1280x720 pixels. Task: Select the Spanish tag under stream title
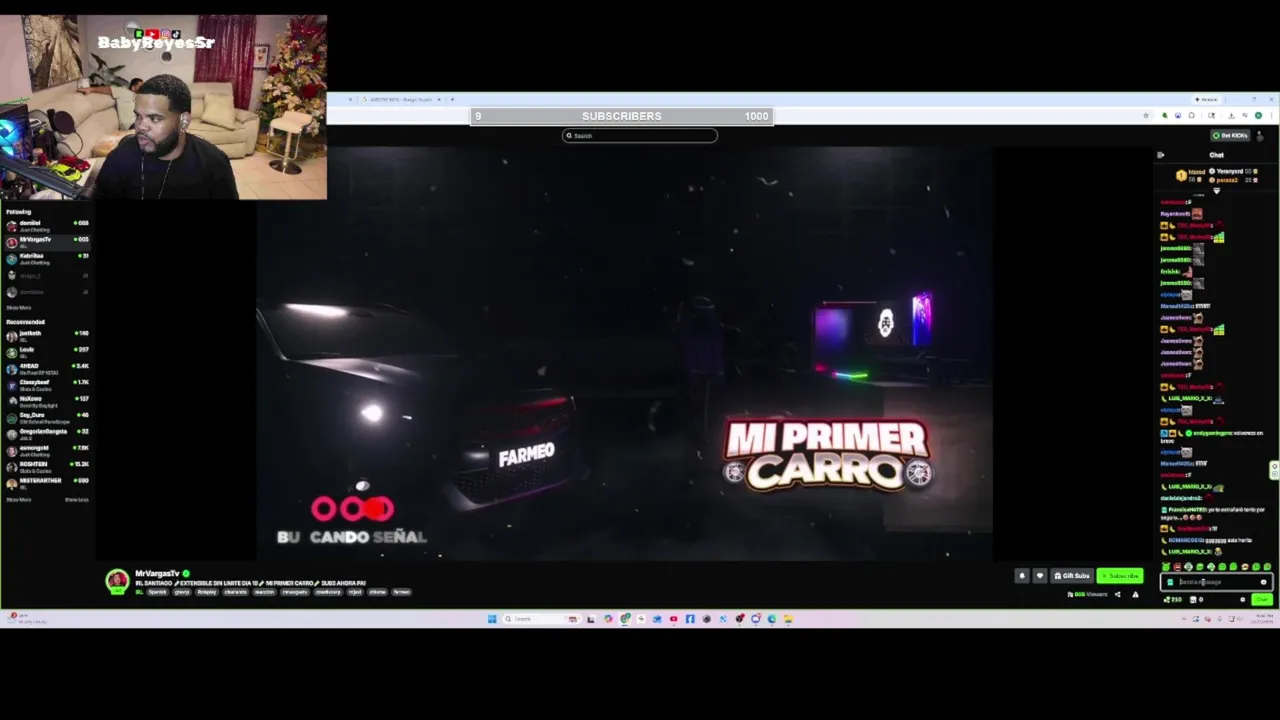click(x=158, y=592)
